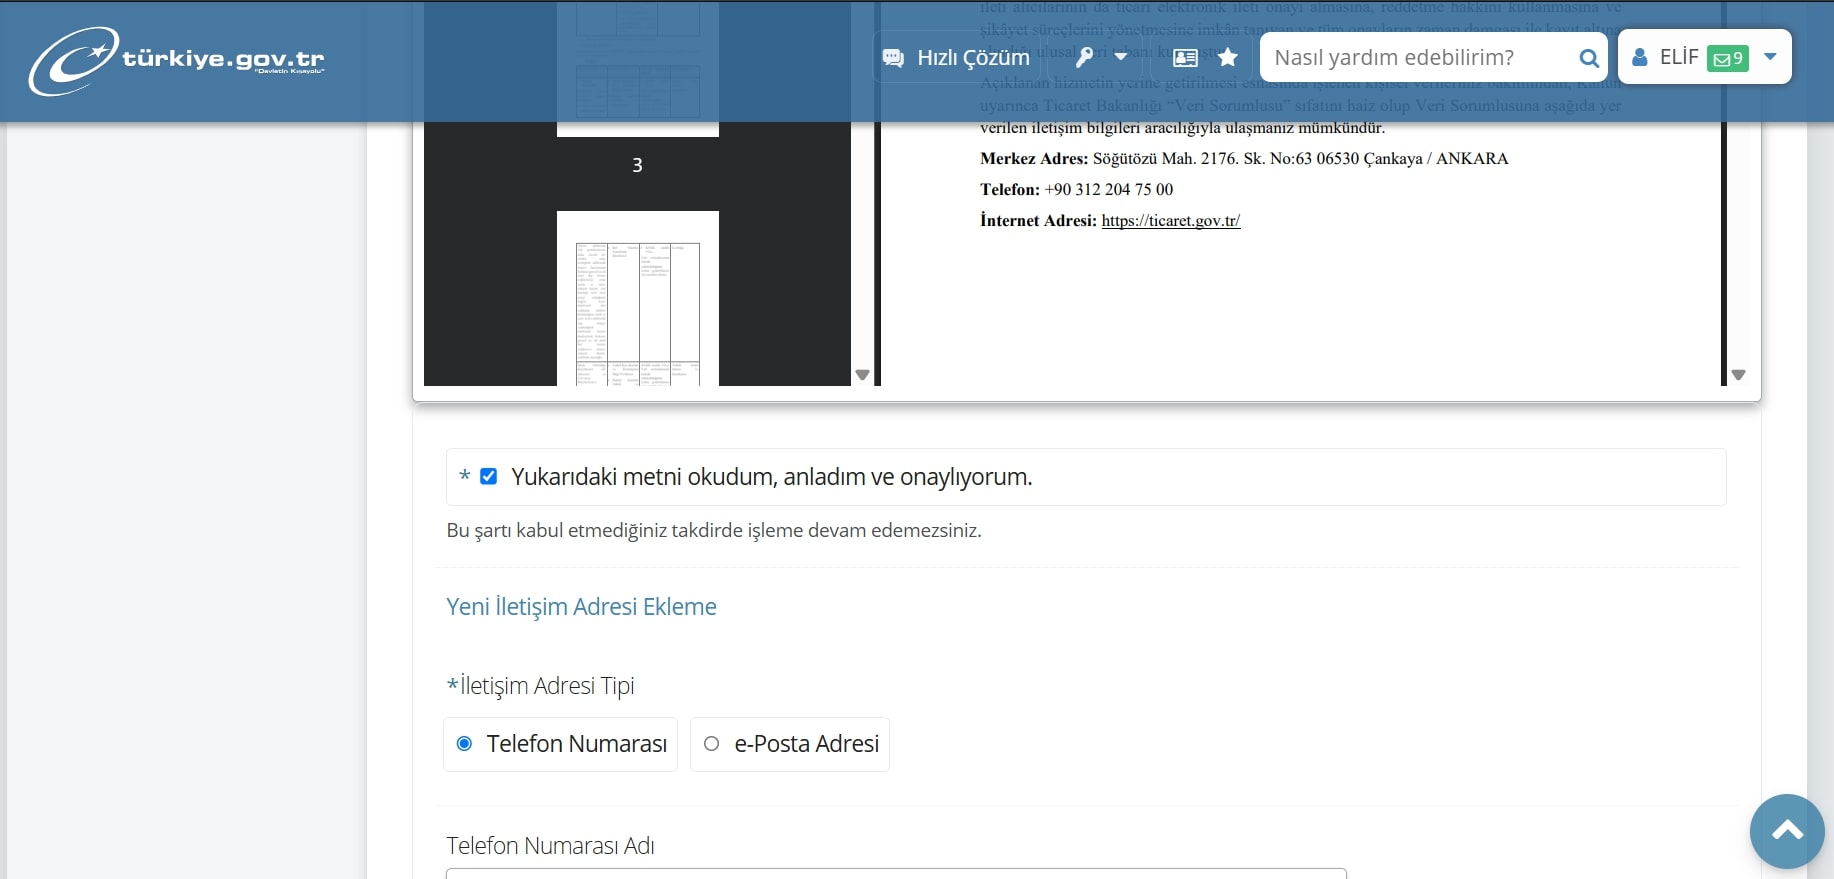
Task: Click the thumbnail panel scroll-down arrow
Action: pyautogui.click(x=862, y=375)
